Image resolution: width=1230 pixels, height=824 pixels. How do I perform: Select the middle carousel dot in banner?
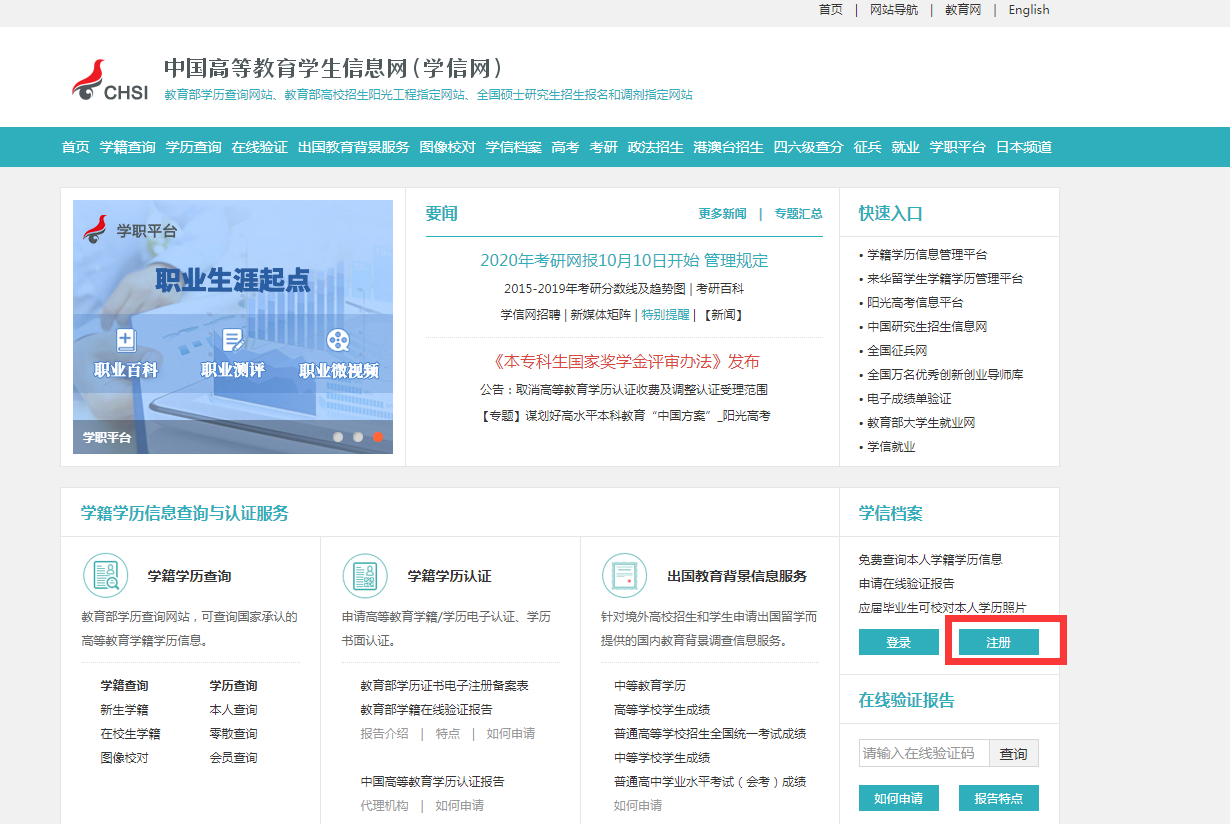tap(358, 437)
